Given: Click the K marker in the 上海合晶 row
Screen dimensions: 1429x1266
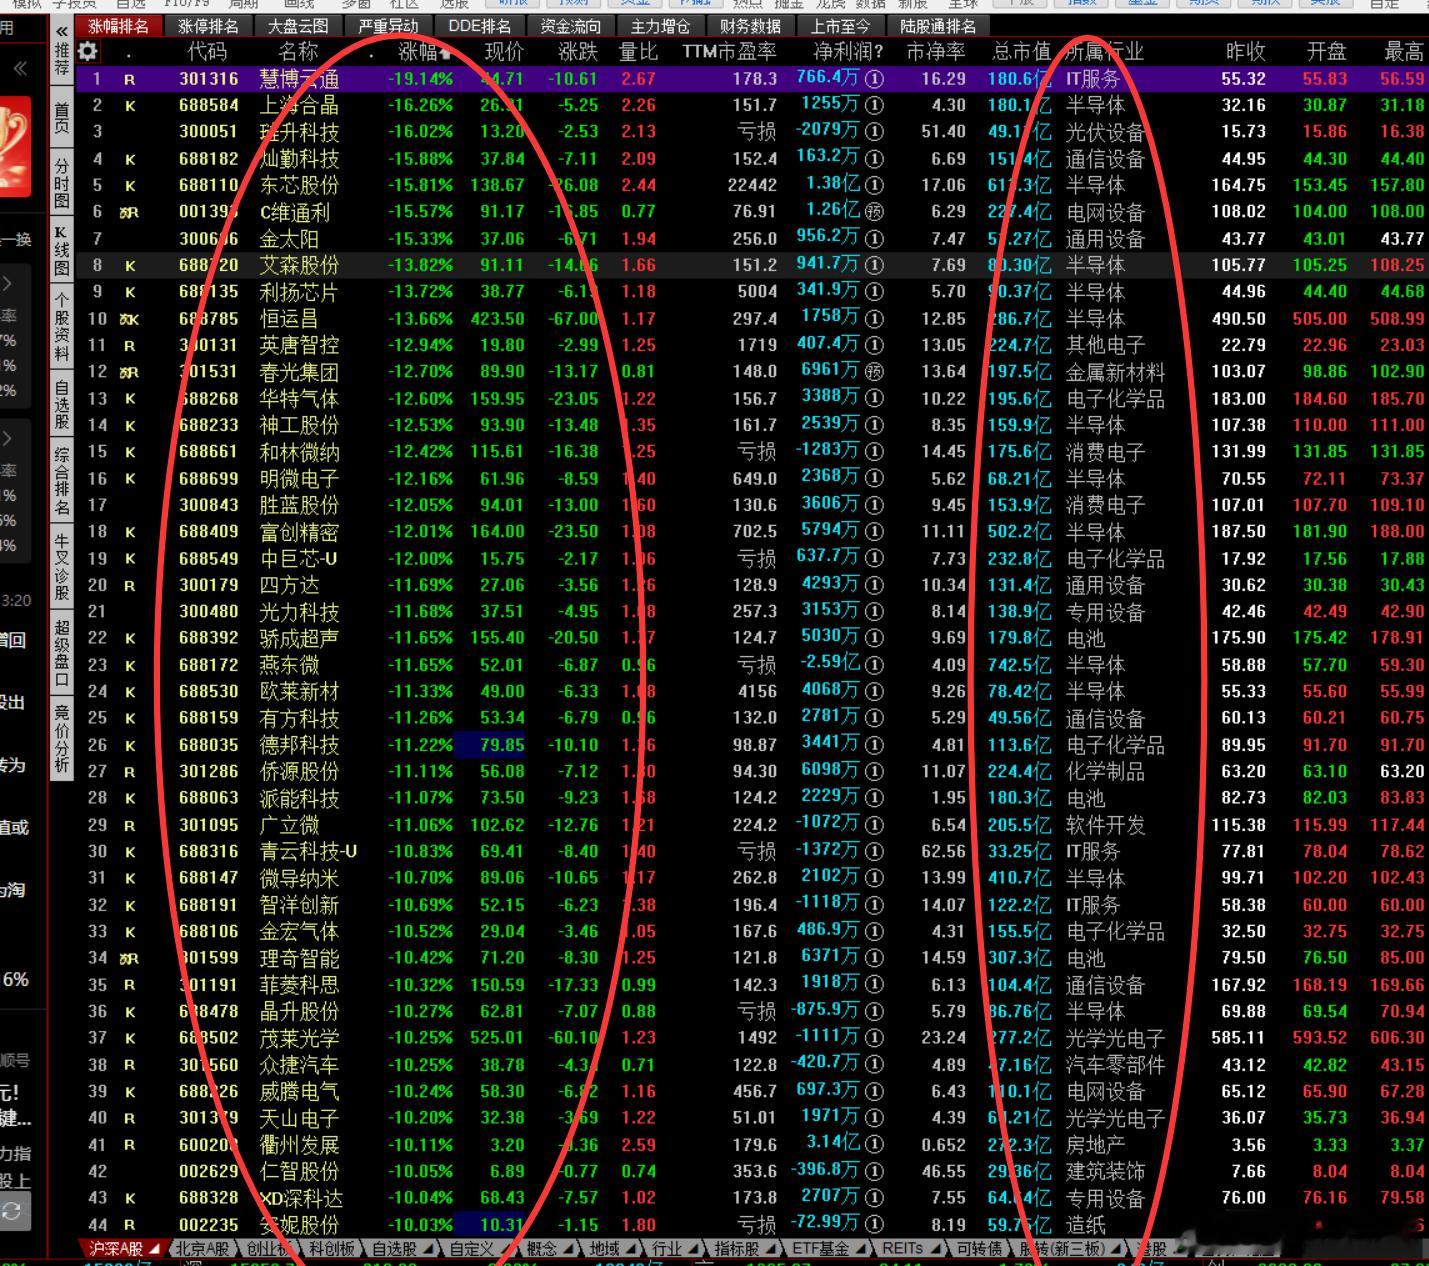Looking at the screenshot, I should [130, 105].
